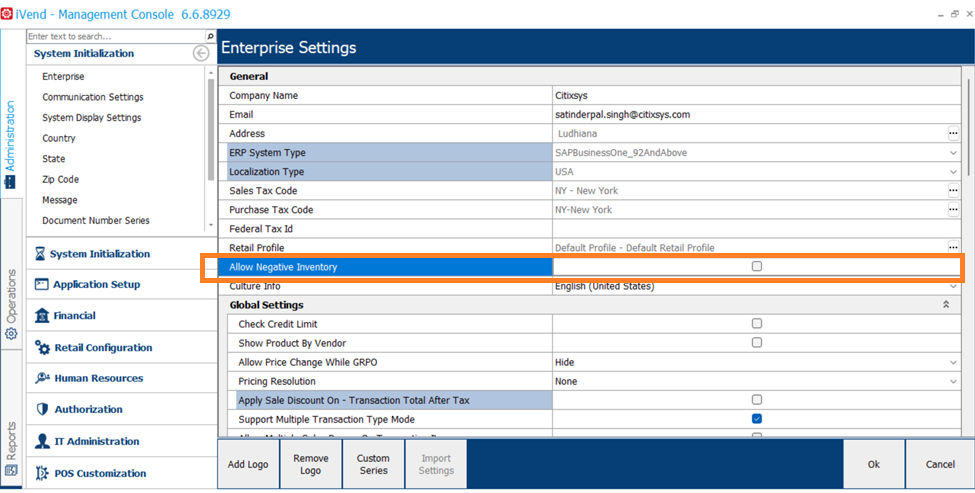This screenshot has width=975, height=493.
Task: Open the Authorization menu section
Action: [122, 409]
